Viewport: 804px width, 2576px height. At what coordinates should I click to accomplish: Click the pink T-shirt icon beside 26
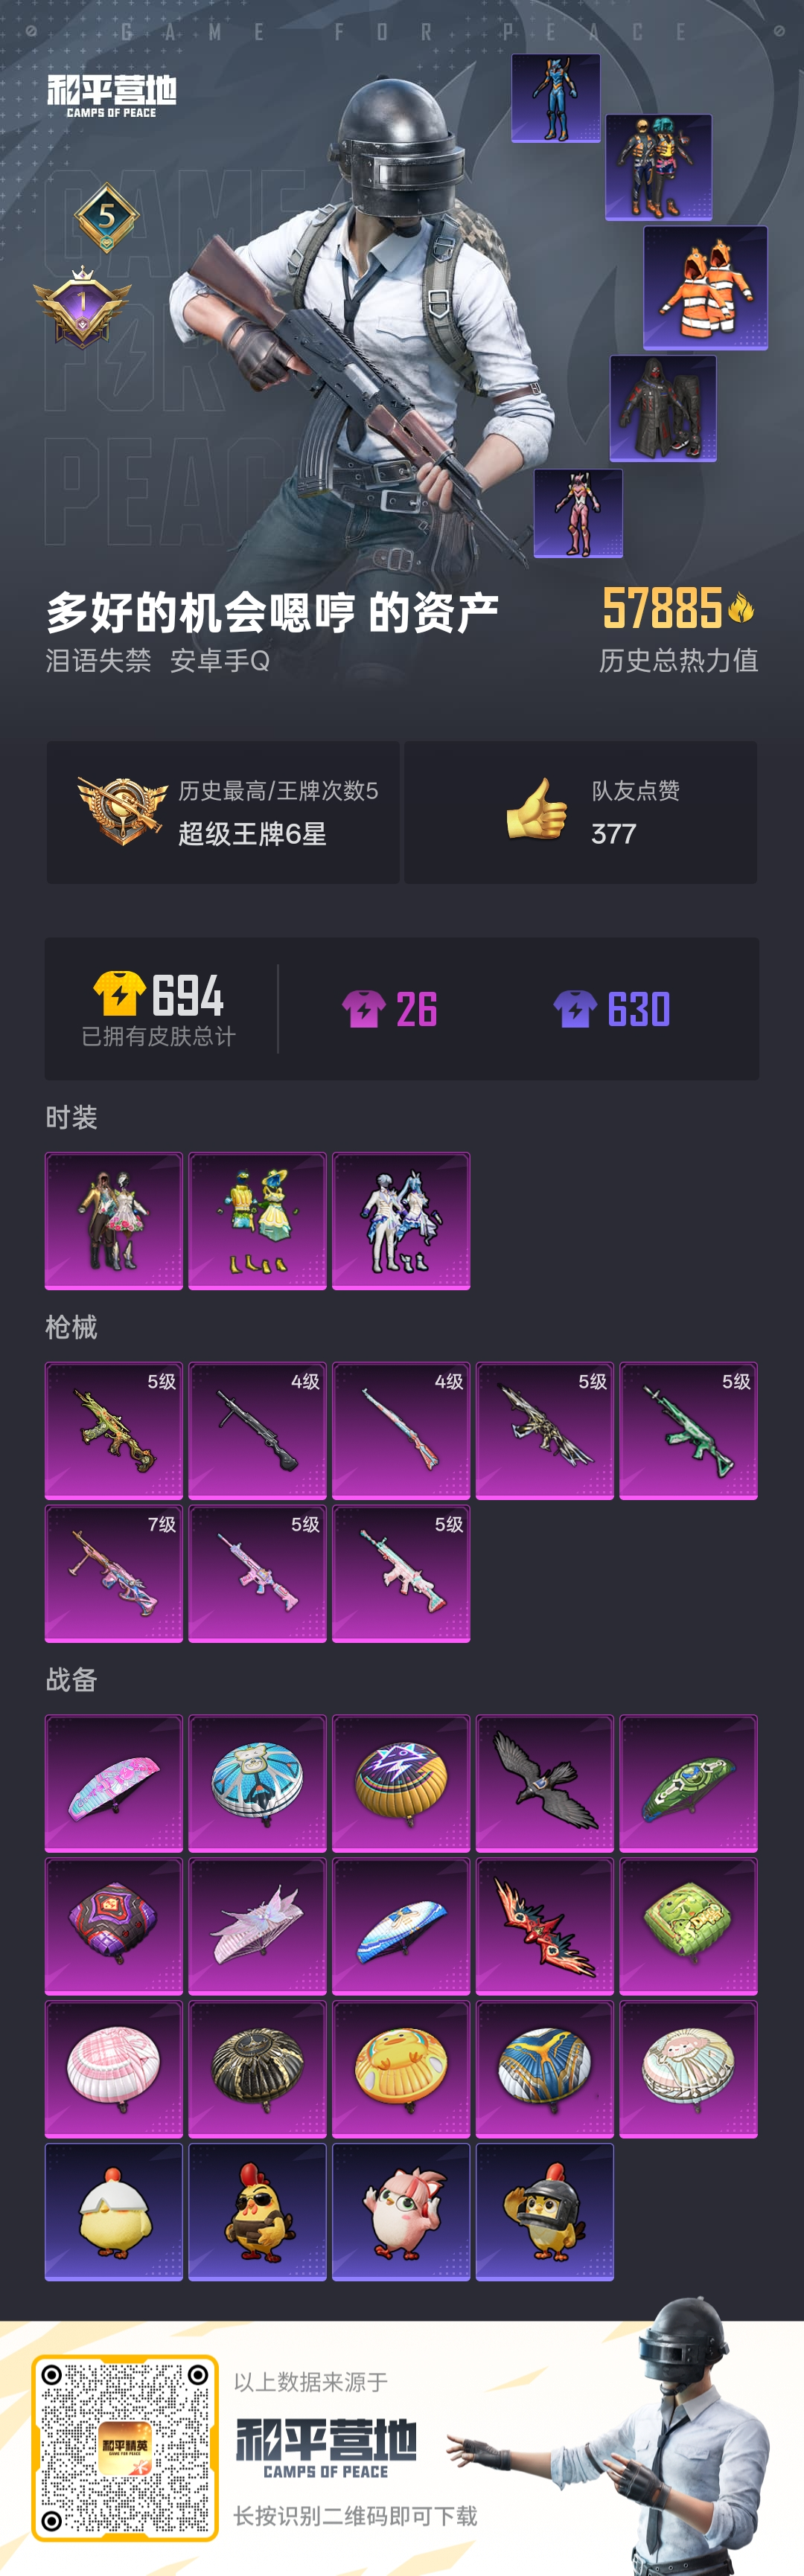click(364, 1009)
